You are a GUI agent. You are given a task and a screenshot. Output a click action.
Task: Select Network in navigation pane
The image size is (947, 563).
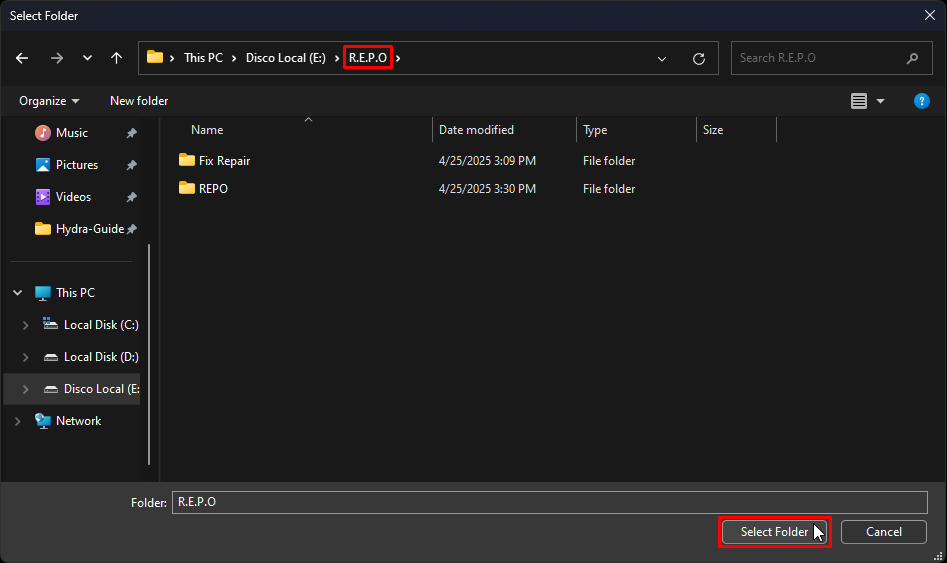coord(79,421)
